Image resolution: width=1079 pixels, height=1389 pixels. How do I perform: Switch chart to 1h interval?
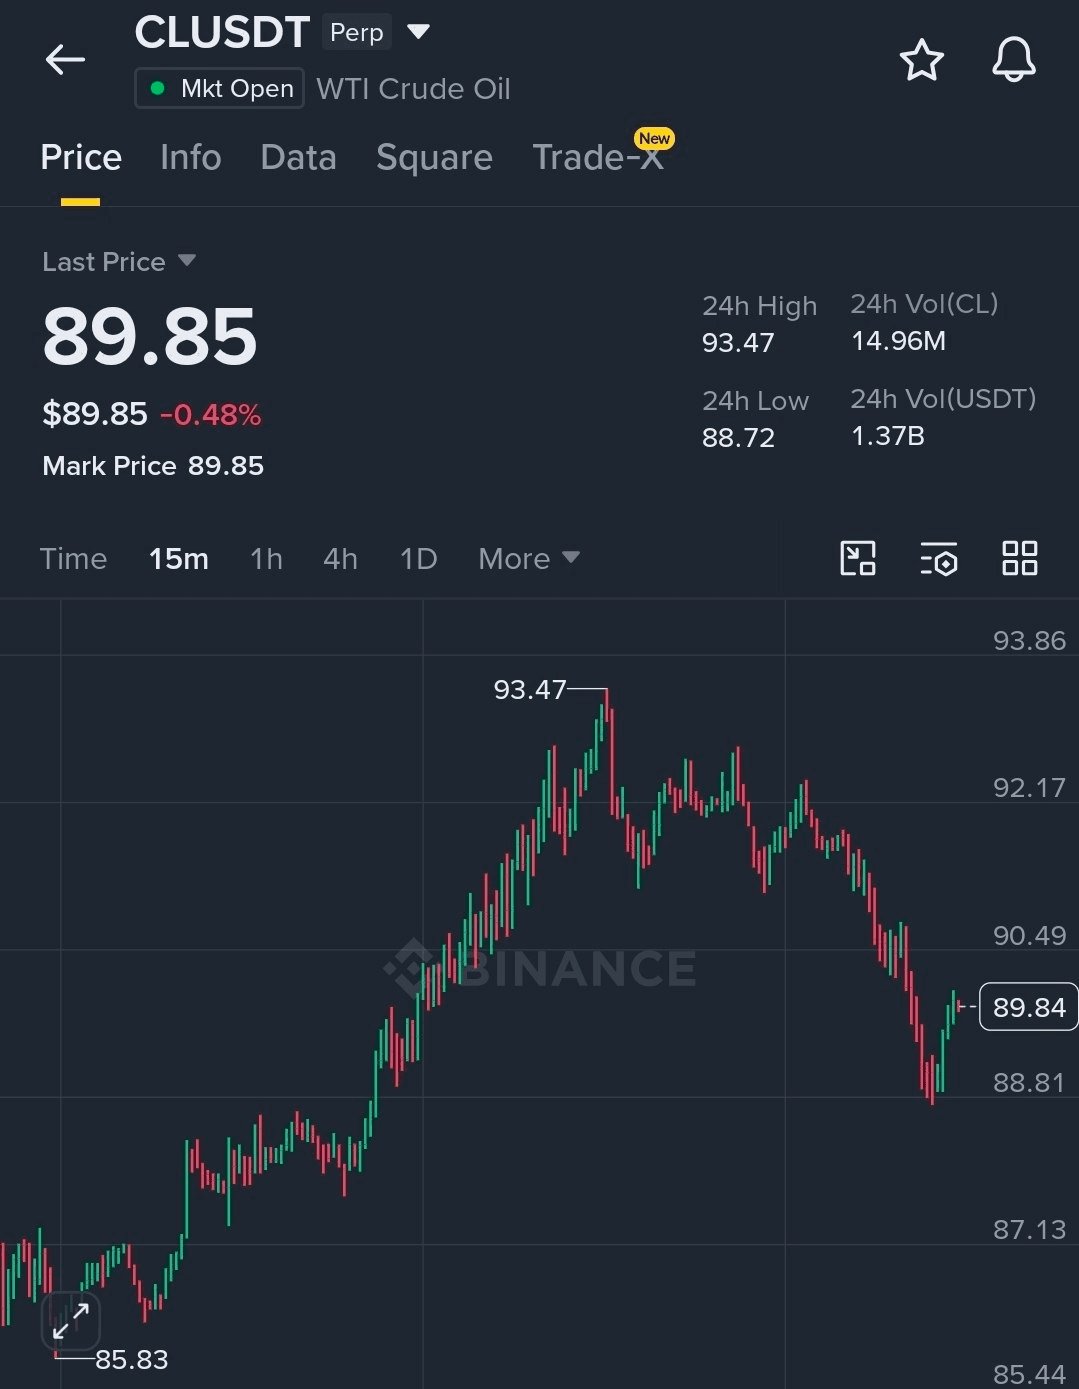[266, 559]
